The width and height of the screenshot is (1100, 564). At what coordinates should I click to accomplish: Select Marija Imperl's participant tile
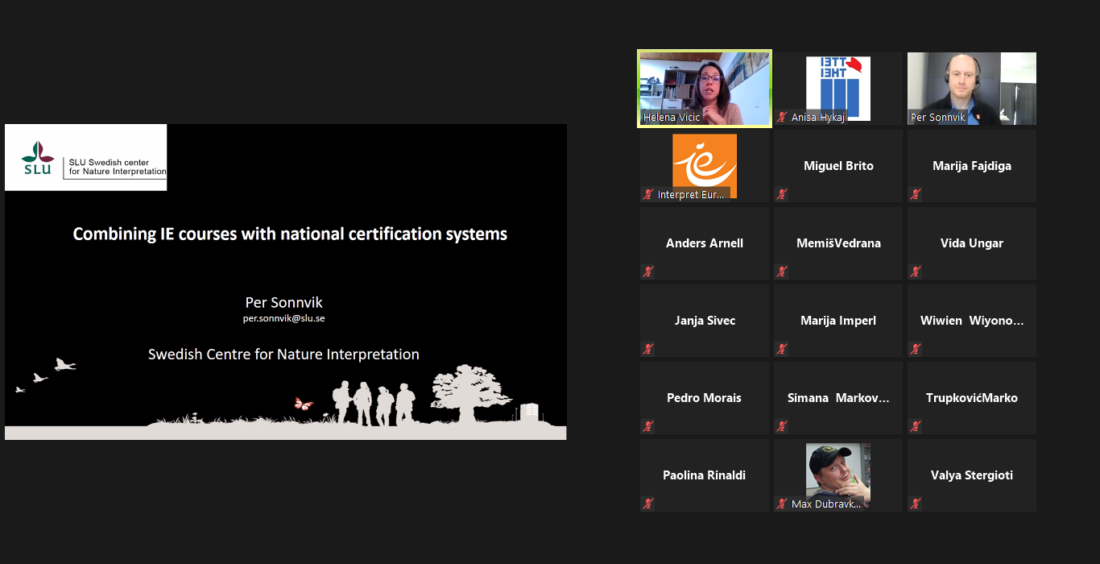[838, 320]
